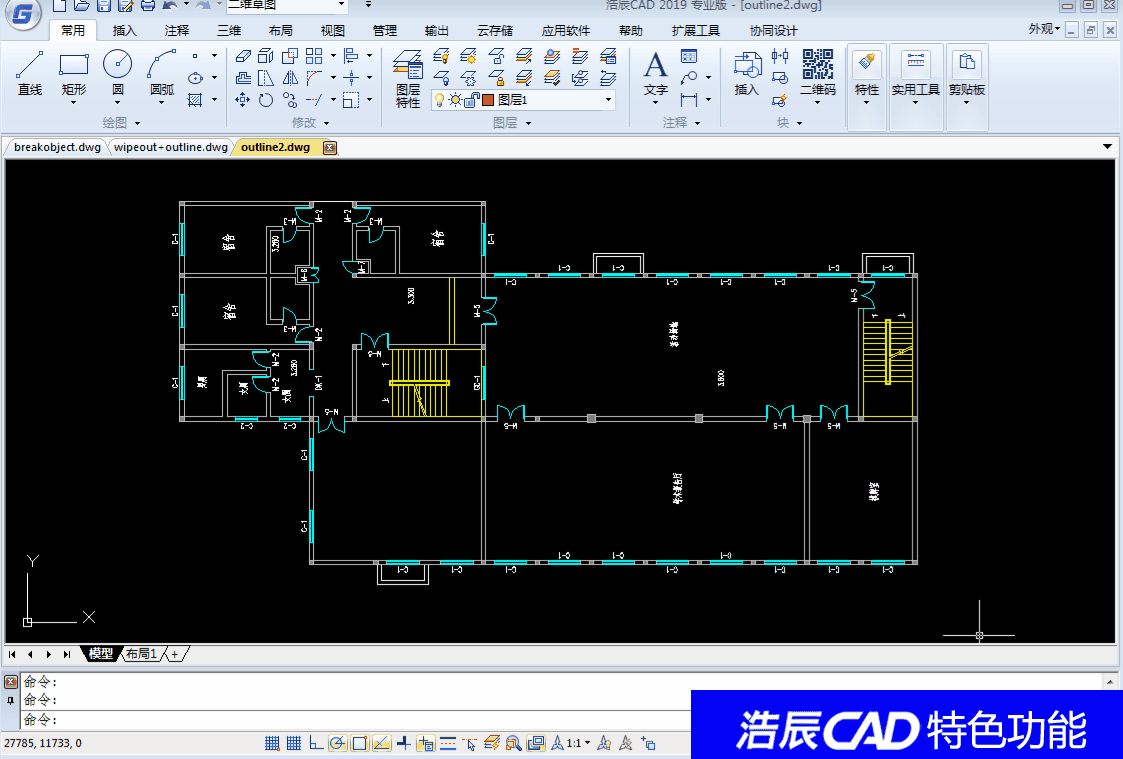
Task: Click the Rotate tool in the 修改 panel
Action: tap(266, 100)
